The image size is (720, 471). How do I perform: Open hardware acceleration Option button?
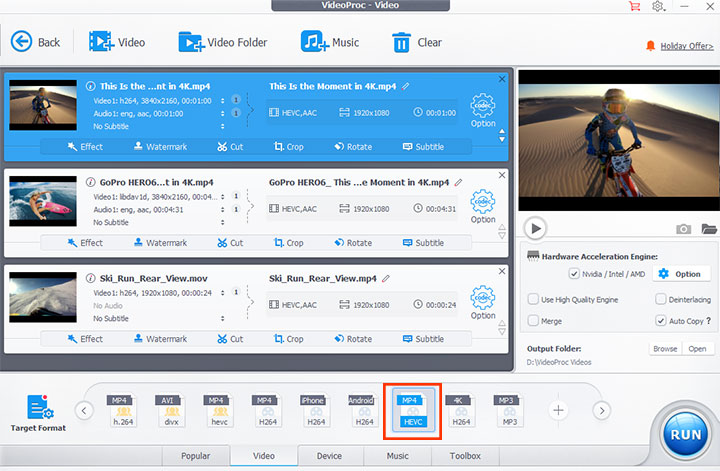(682, 274)
